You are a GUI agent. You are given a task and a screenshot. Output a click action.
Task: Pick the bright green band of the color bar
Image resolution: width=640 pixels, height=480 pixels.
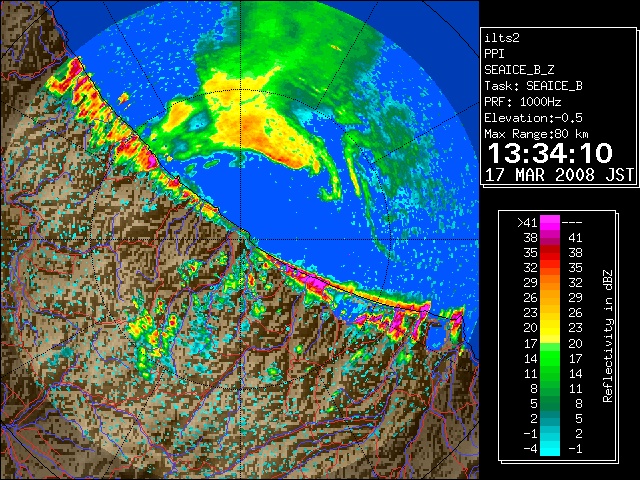550,358
